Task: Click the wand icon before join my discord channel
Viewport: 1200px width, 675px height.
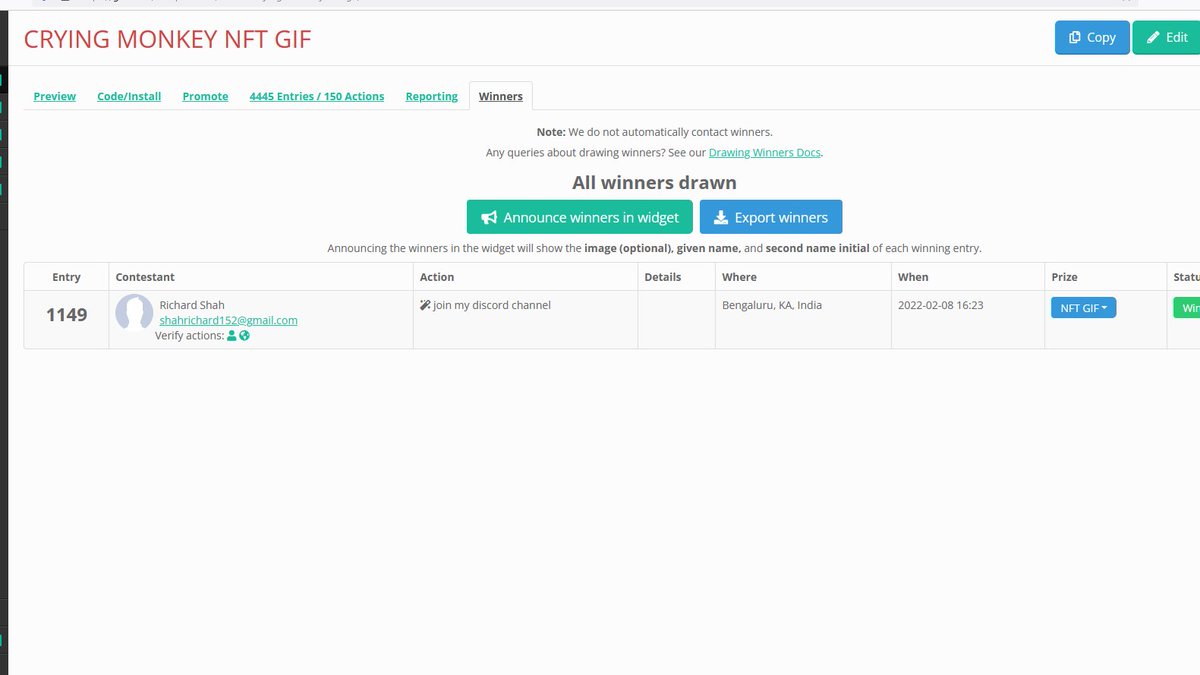Action: pyautogui.click(x=425, y=305)
